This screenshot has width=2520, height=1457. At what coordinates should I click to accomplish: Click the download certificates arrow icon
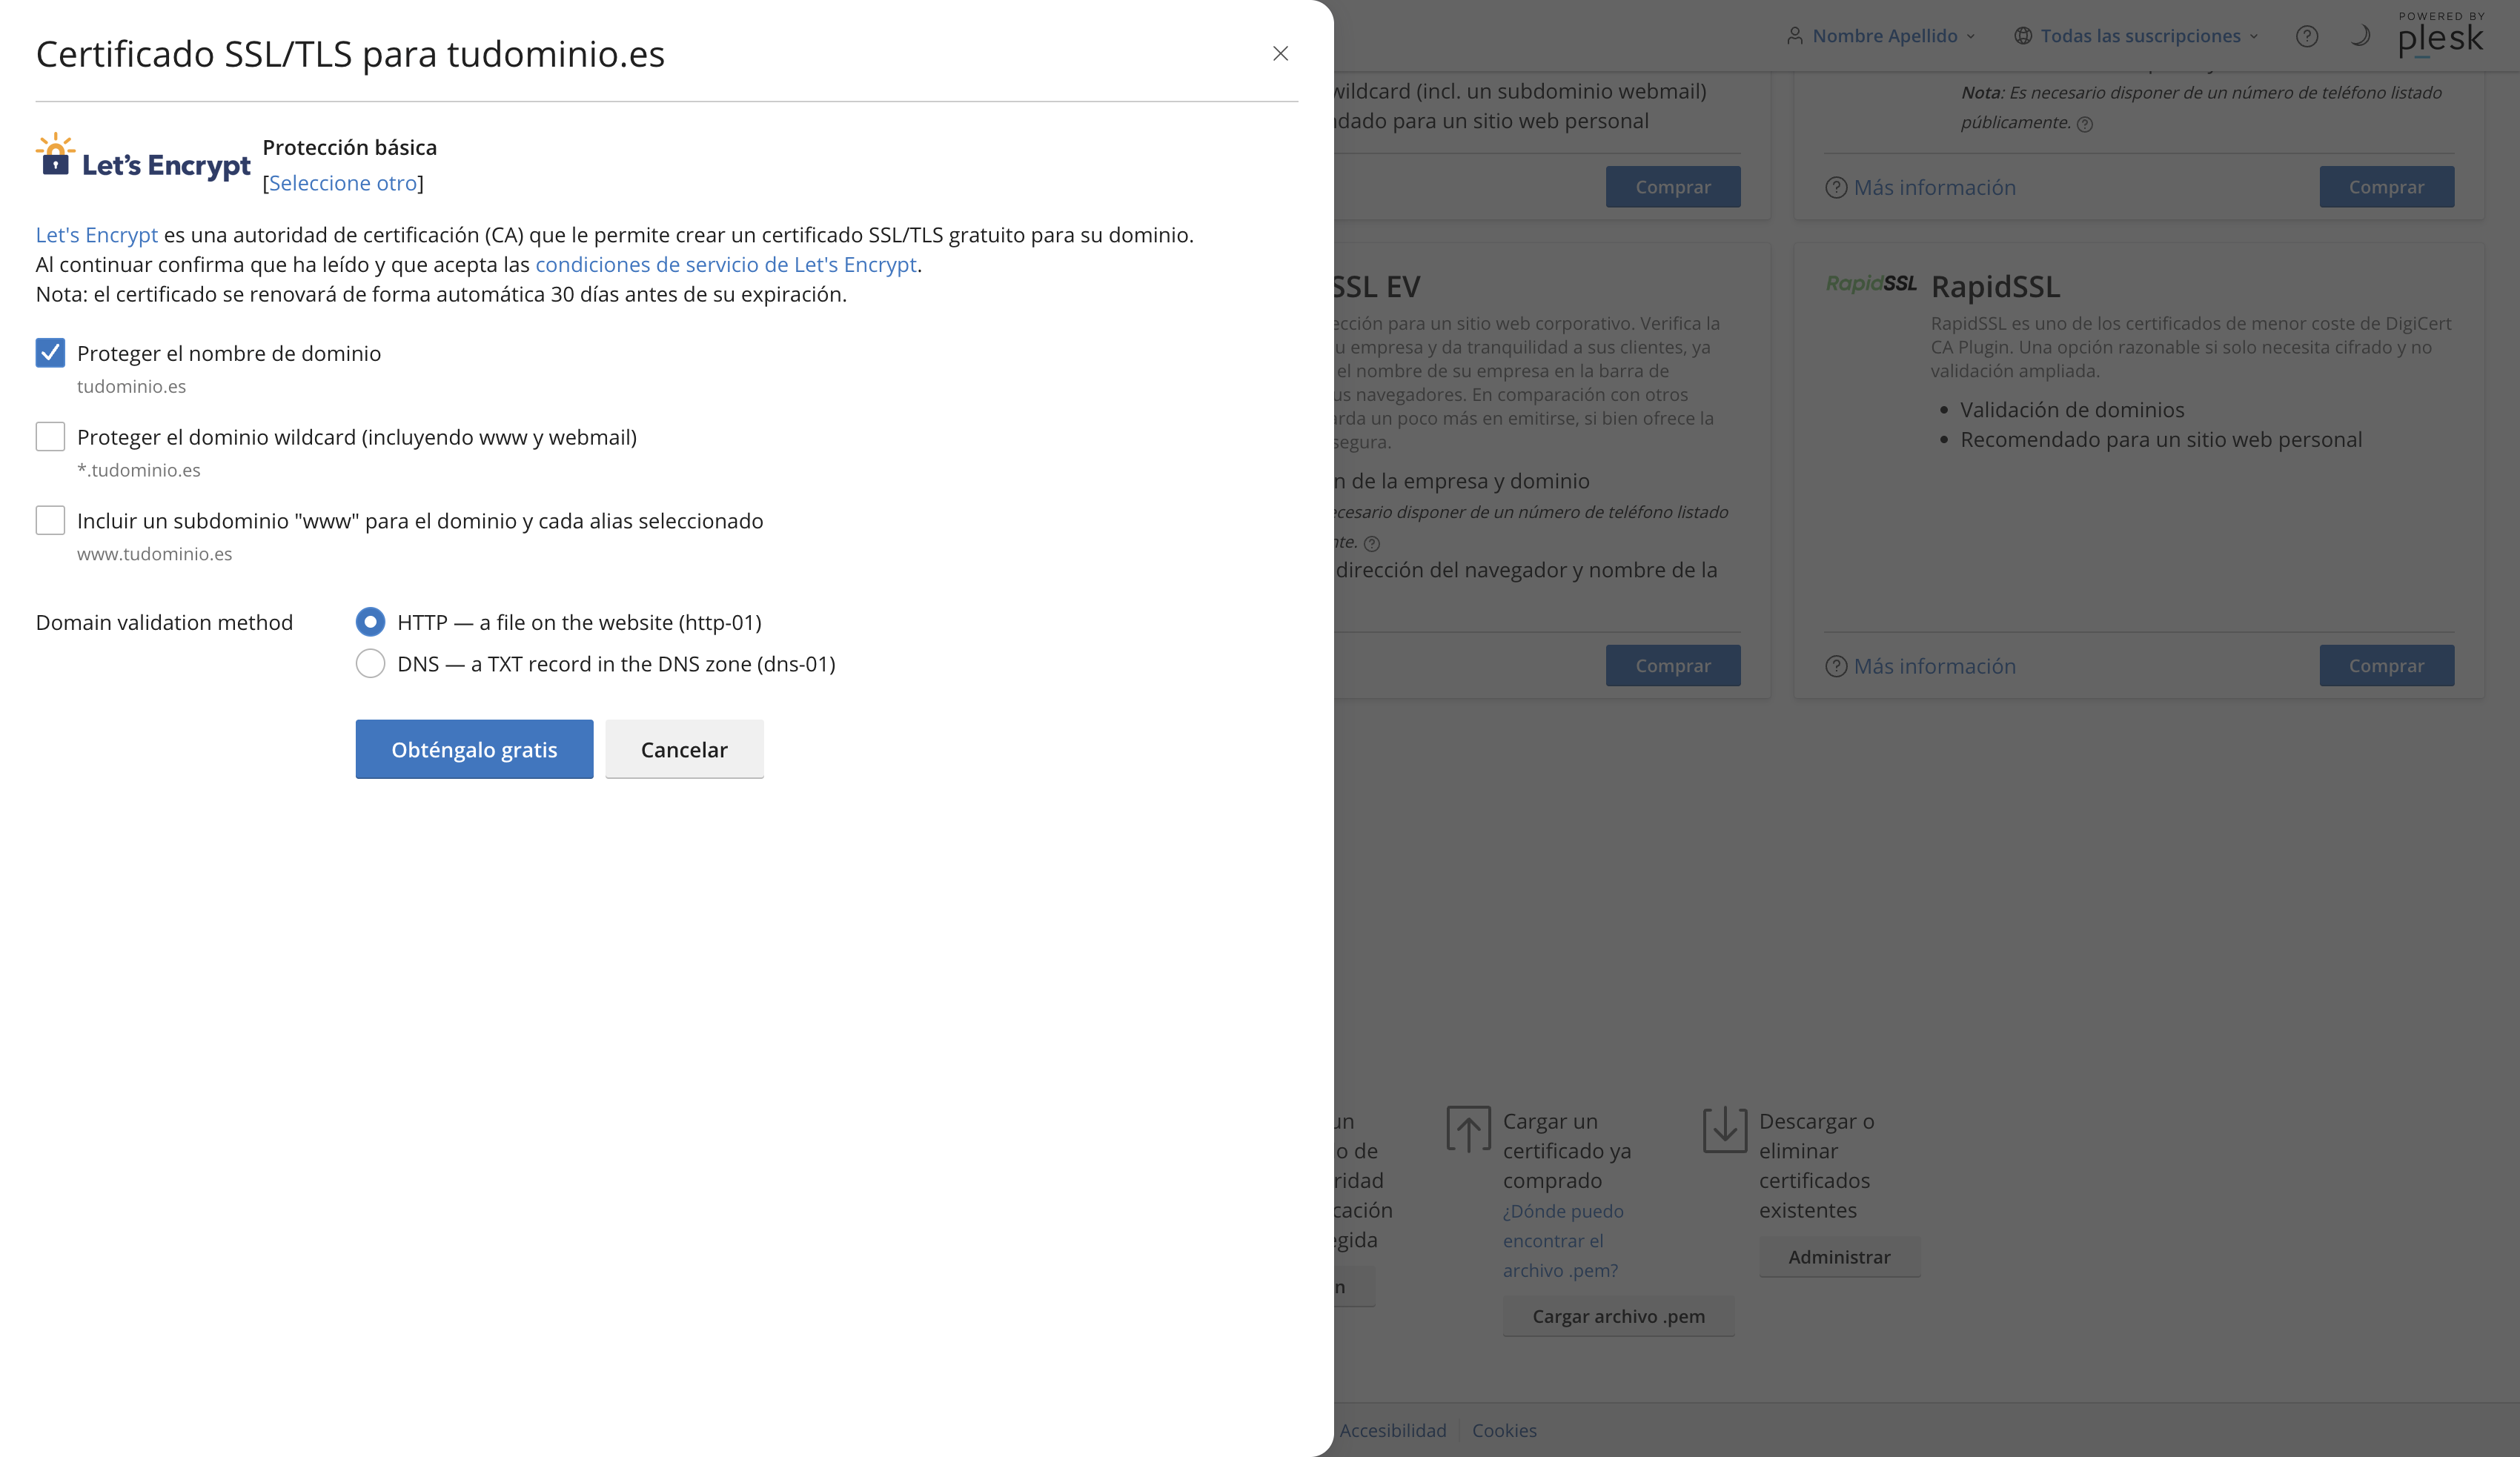coord(1725,1130)
